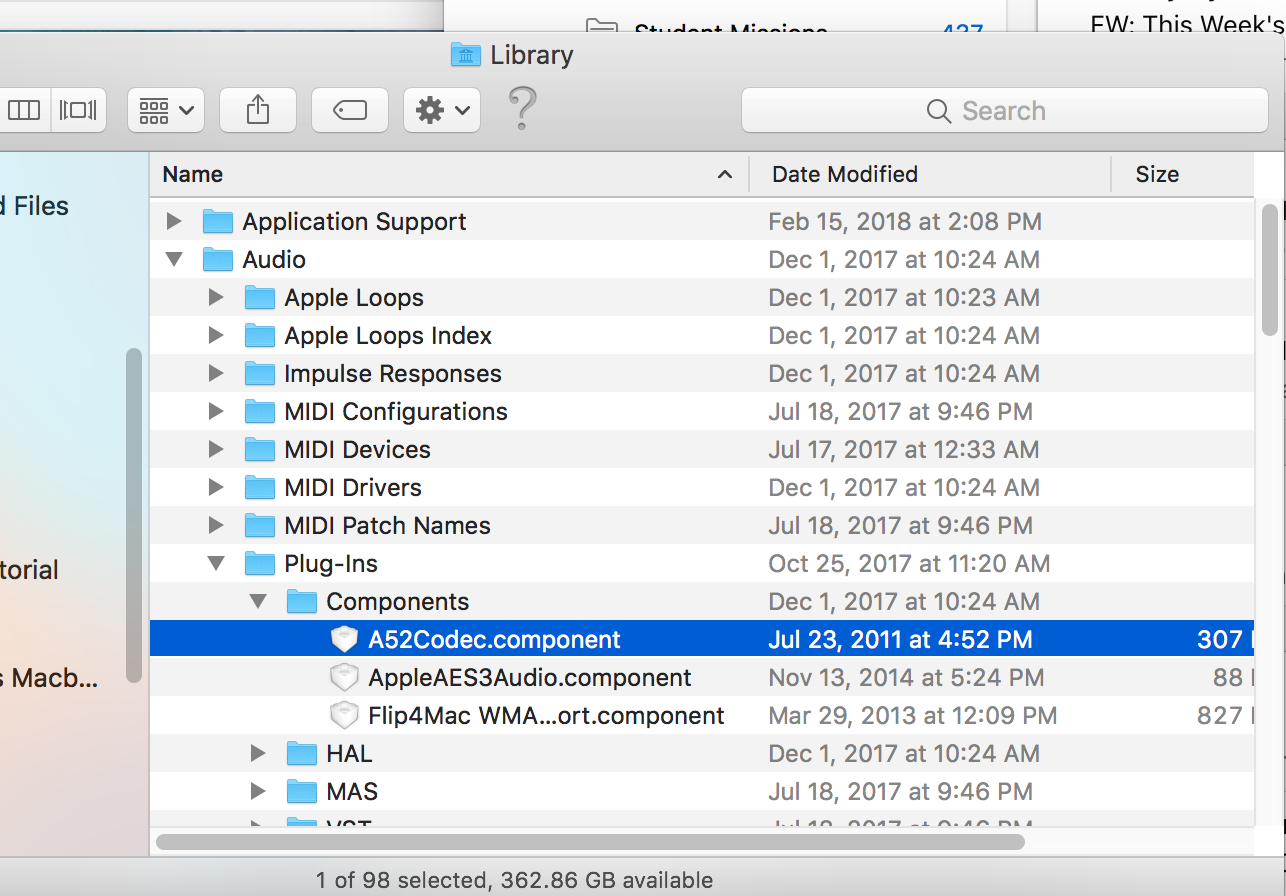
Task: Collapse the Audio folder
Action: pyautogui.click(x=173, y=259)
